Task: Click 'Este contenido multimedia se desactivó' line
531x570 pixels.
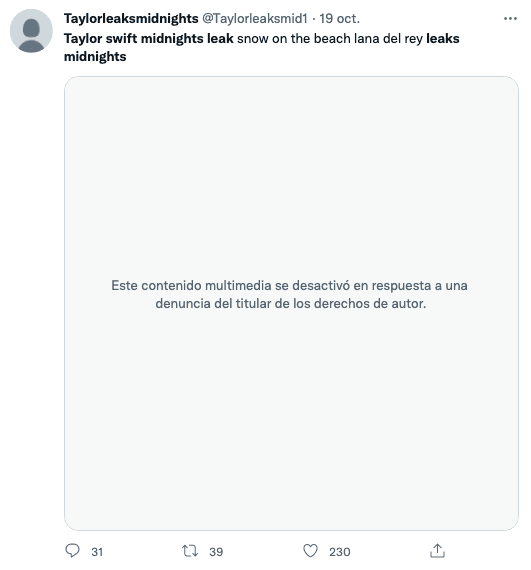Action: [x=230, y=285]
